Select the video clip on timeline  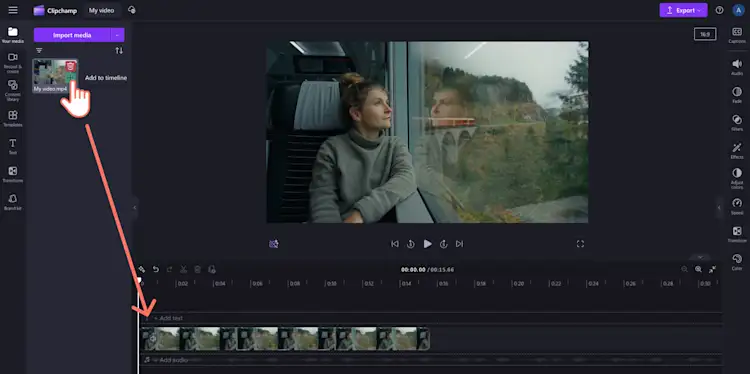coord(286,339)
